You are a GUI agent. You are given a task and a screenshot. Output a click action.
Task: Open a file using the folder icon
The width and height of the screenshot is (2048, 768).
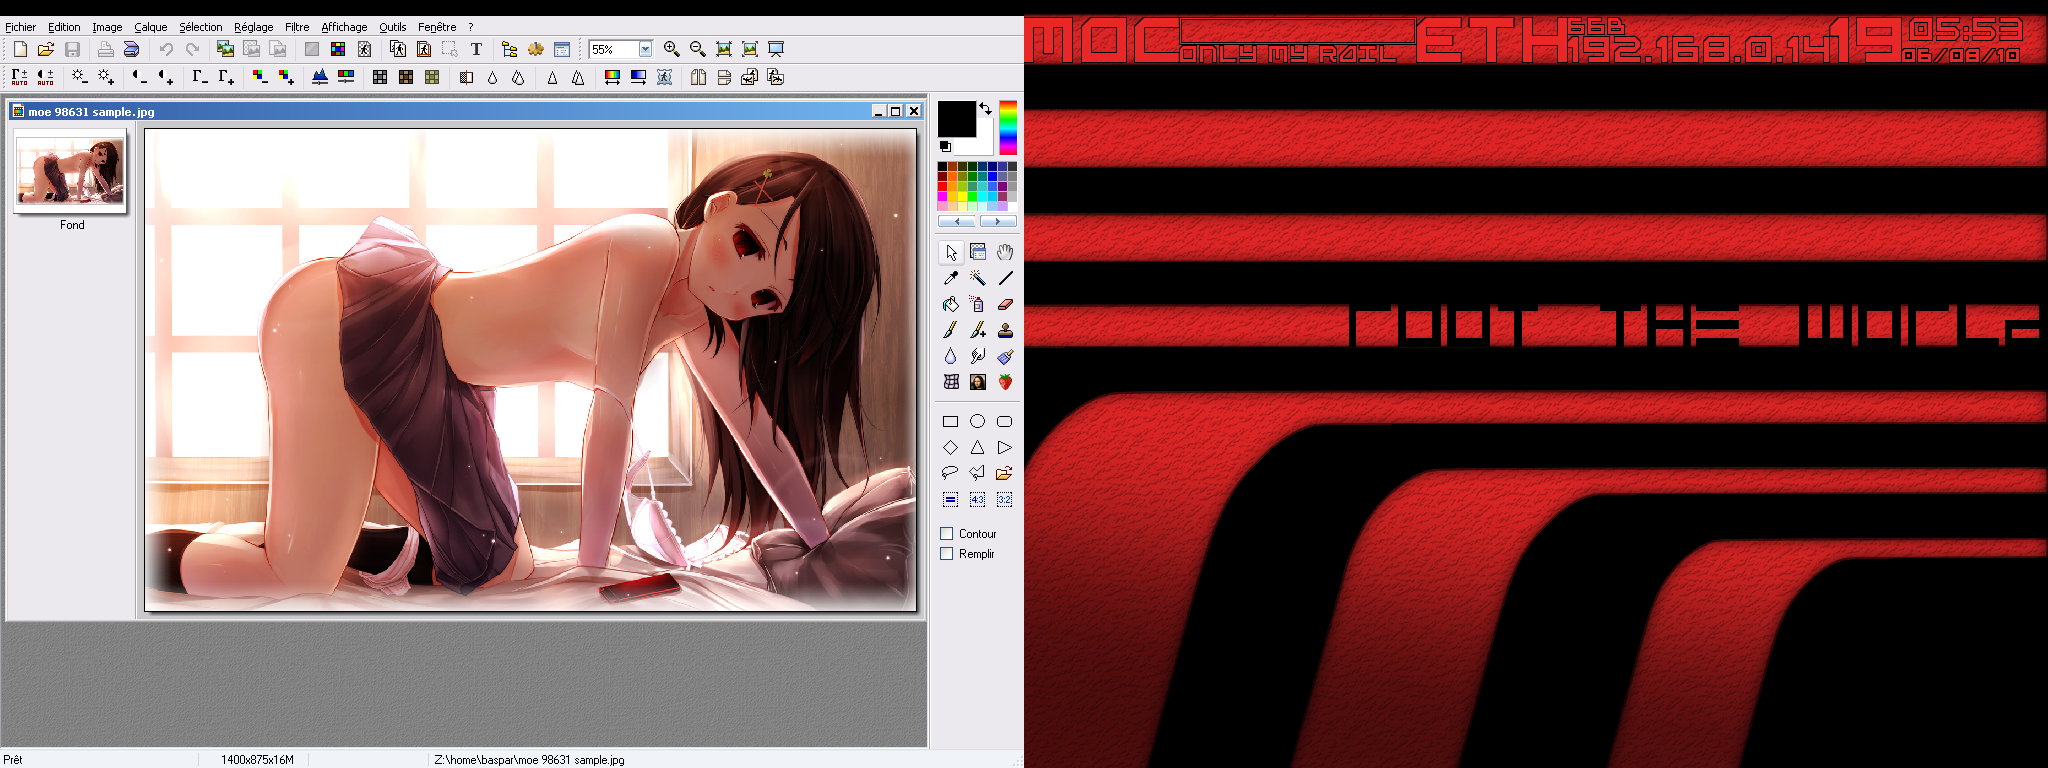[46, 49]
